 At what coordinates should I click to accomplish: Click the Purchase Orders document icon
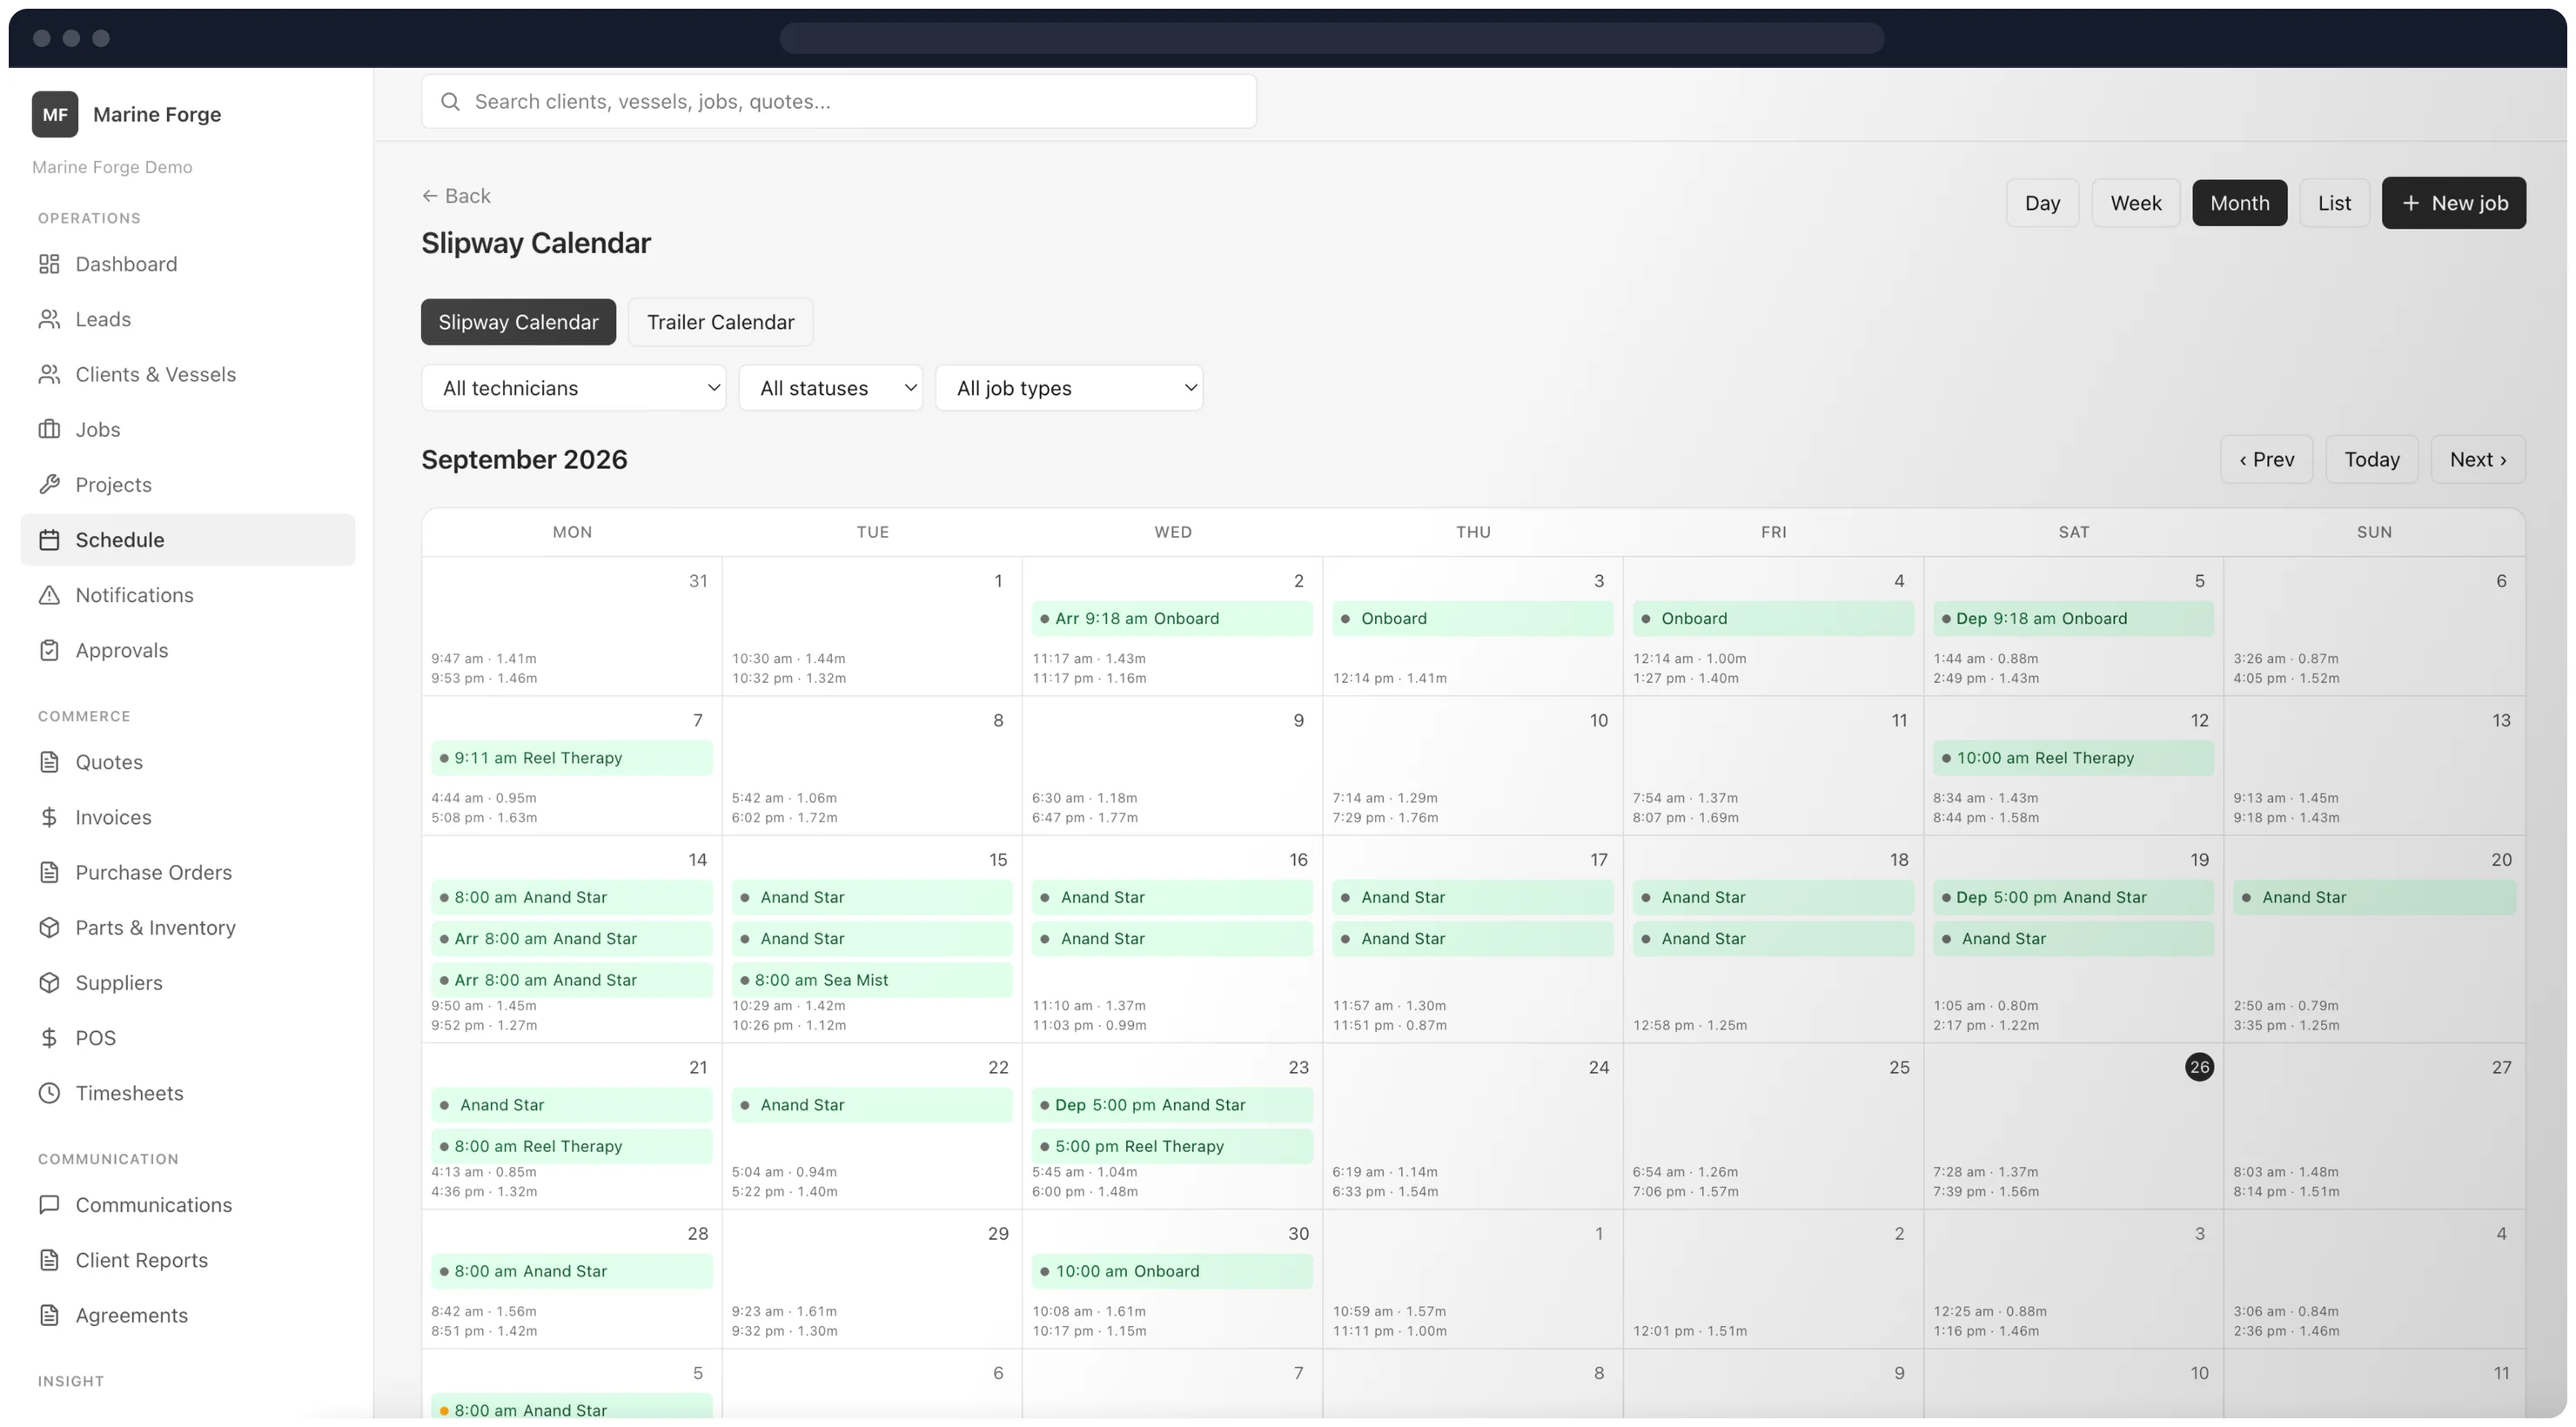(49, 872)
